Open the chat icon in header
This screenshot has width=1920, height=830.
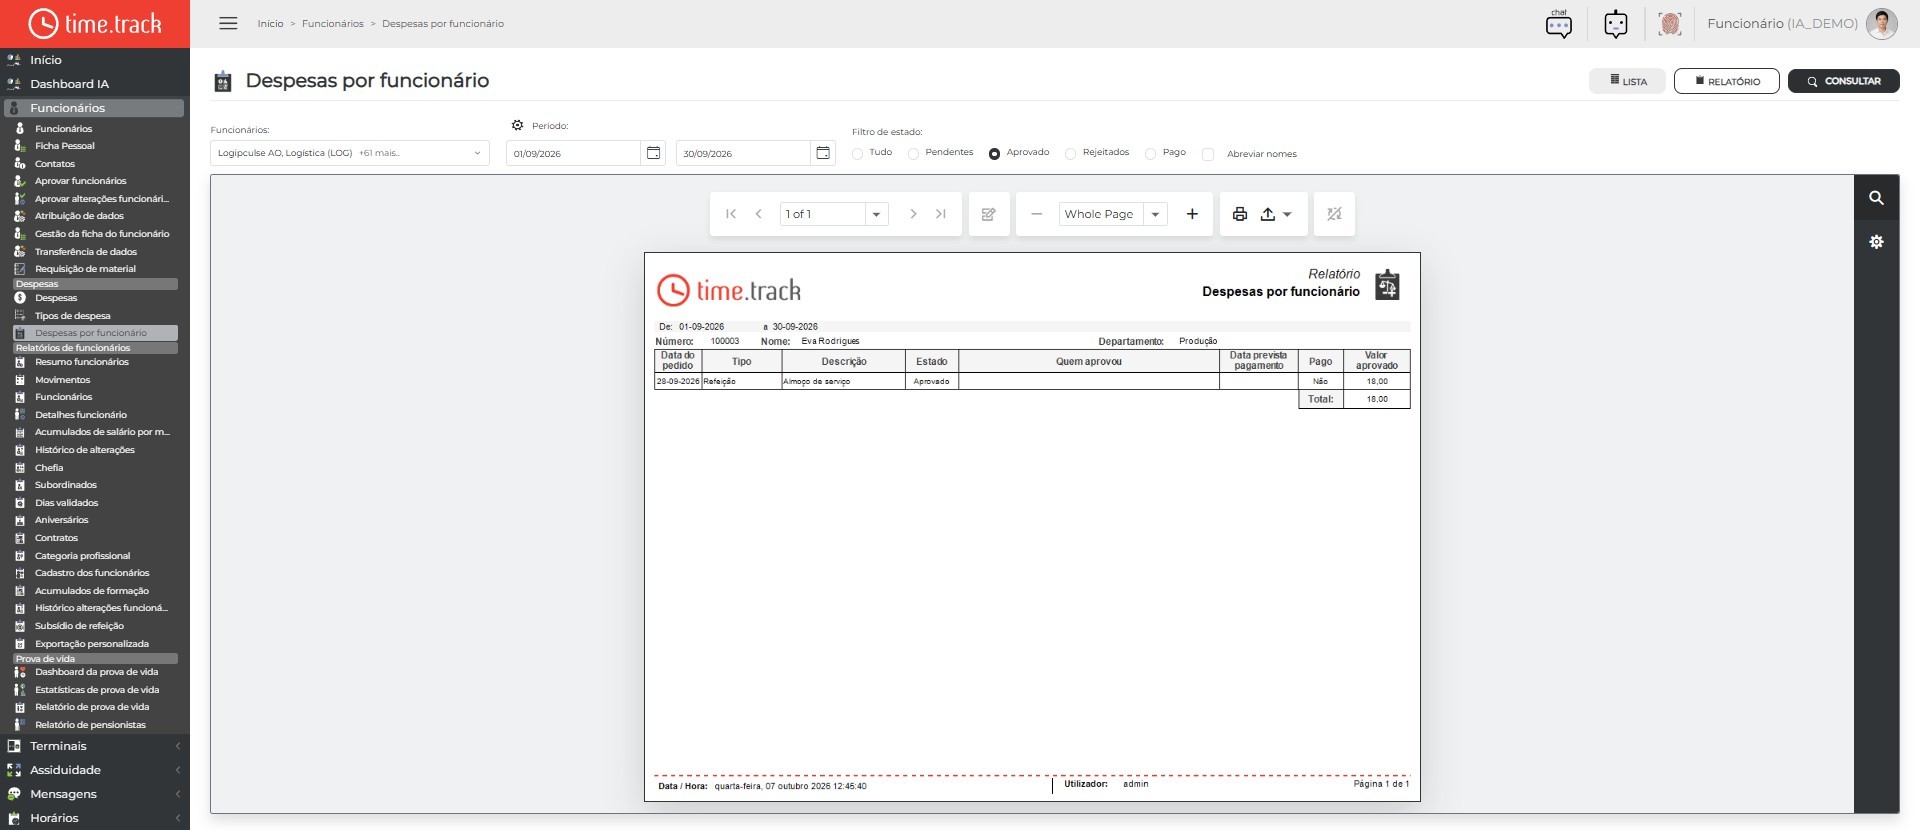[x=1558, y=24]
